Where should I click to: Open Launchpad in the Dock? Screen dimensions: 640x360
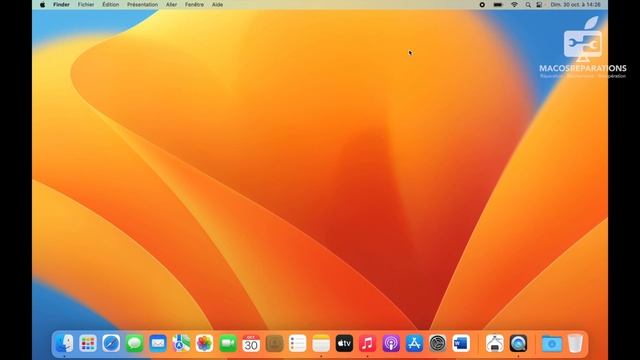pos(88,343)
